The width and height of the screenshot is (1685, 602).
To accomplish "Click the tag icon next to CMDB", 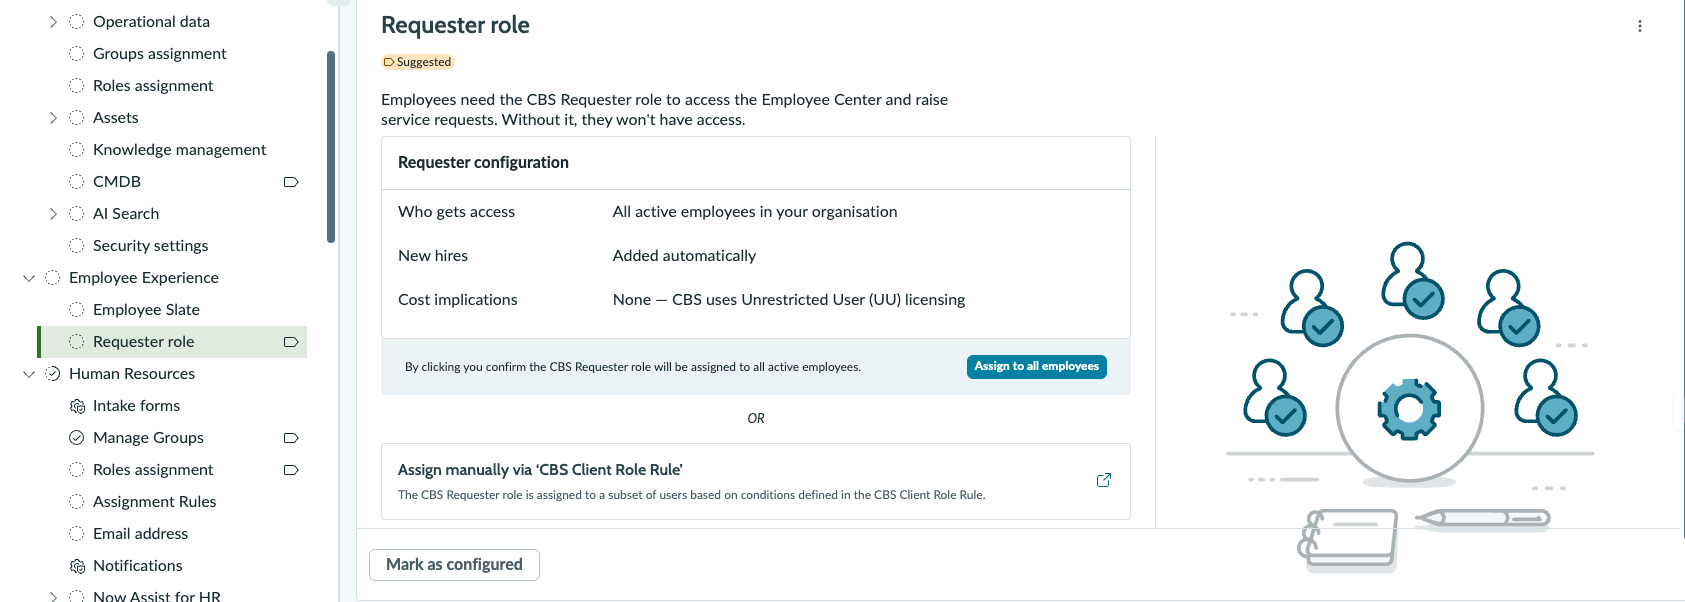I will [291, 182].
